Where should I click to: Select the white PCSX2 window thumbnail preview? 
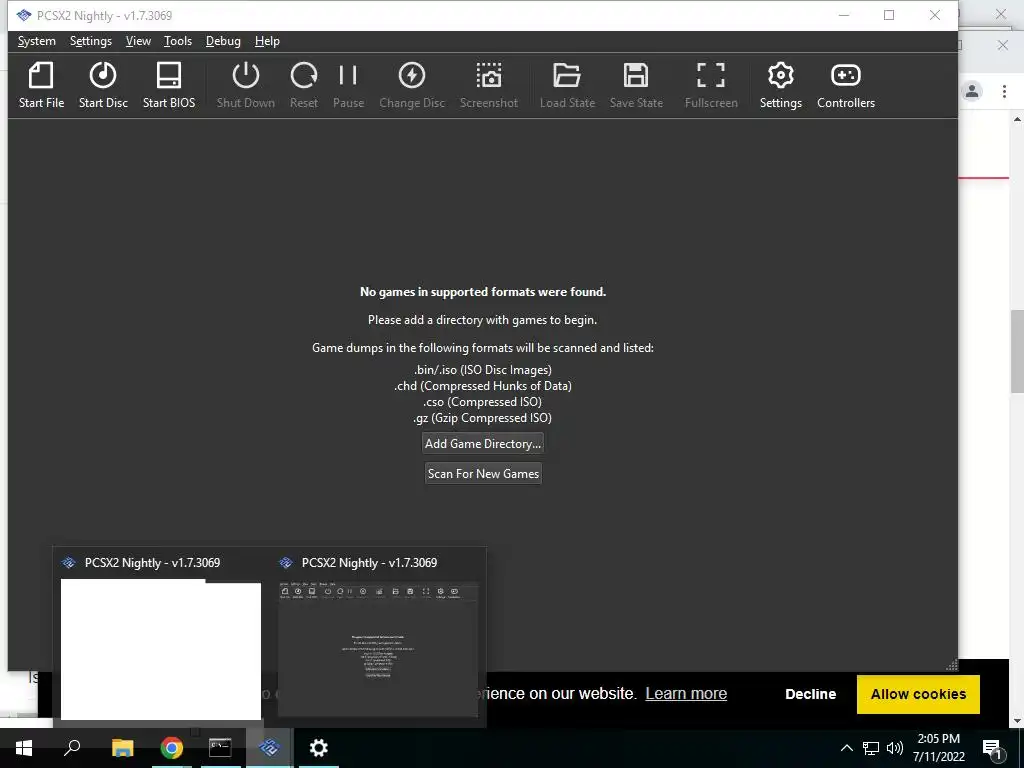tap(161, 649)
